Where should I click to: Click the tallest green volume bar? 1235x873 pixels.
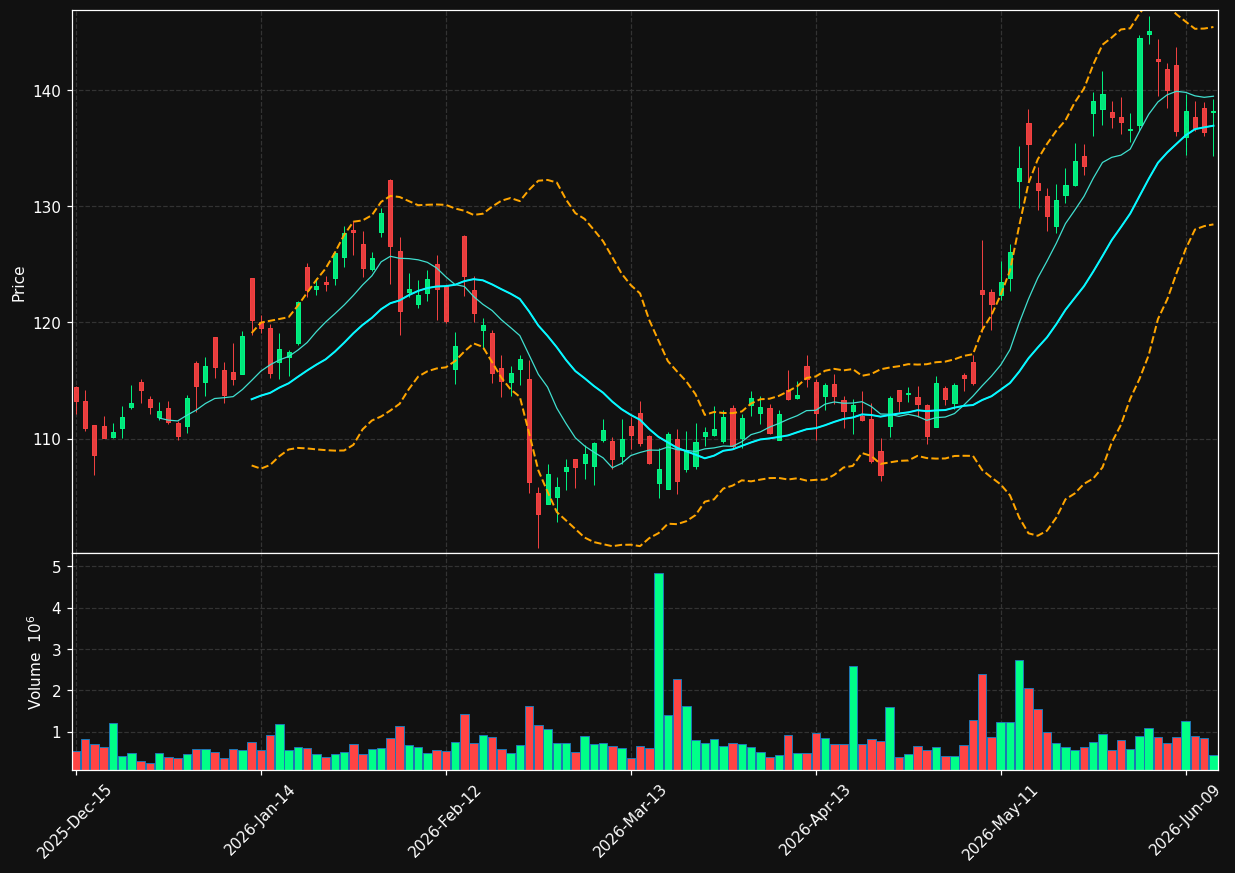659,671
